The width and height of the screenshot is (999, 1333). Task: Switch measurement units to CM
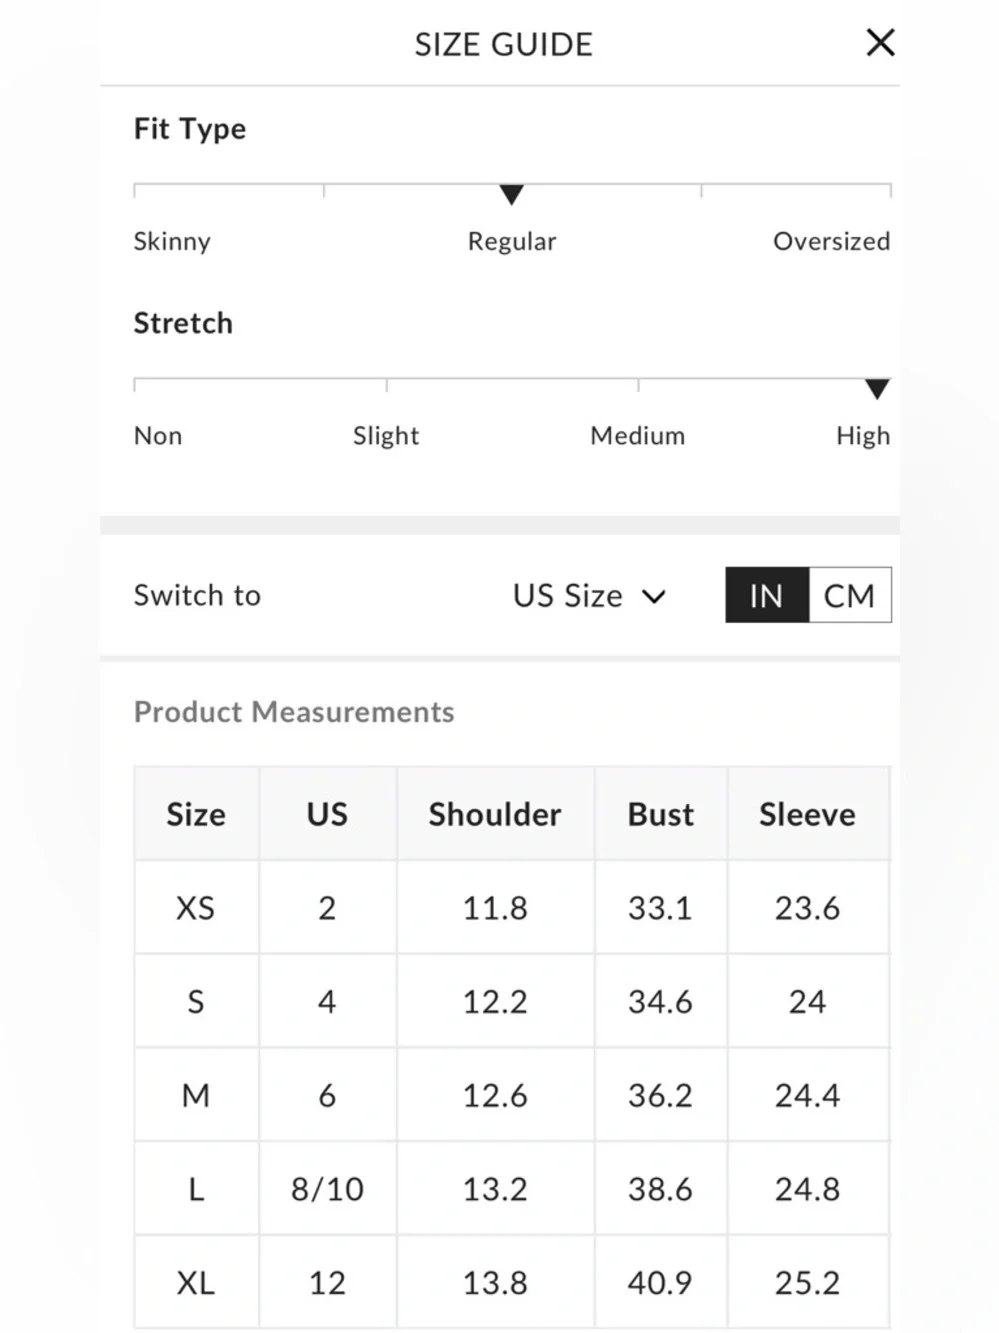tap(849, 596)
